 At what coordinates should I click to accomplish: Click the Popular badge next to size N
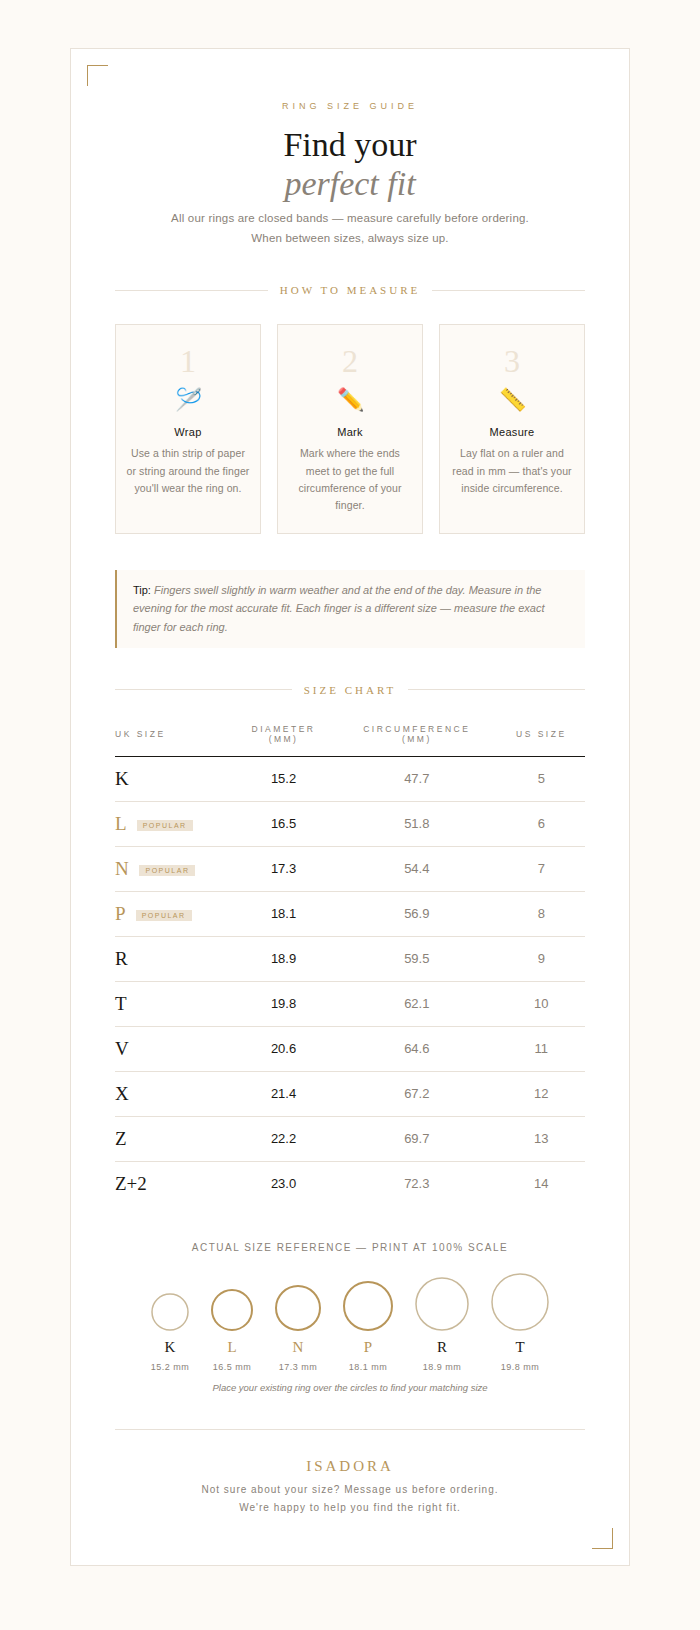click(x=167, y=870)
